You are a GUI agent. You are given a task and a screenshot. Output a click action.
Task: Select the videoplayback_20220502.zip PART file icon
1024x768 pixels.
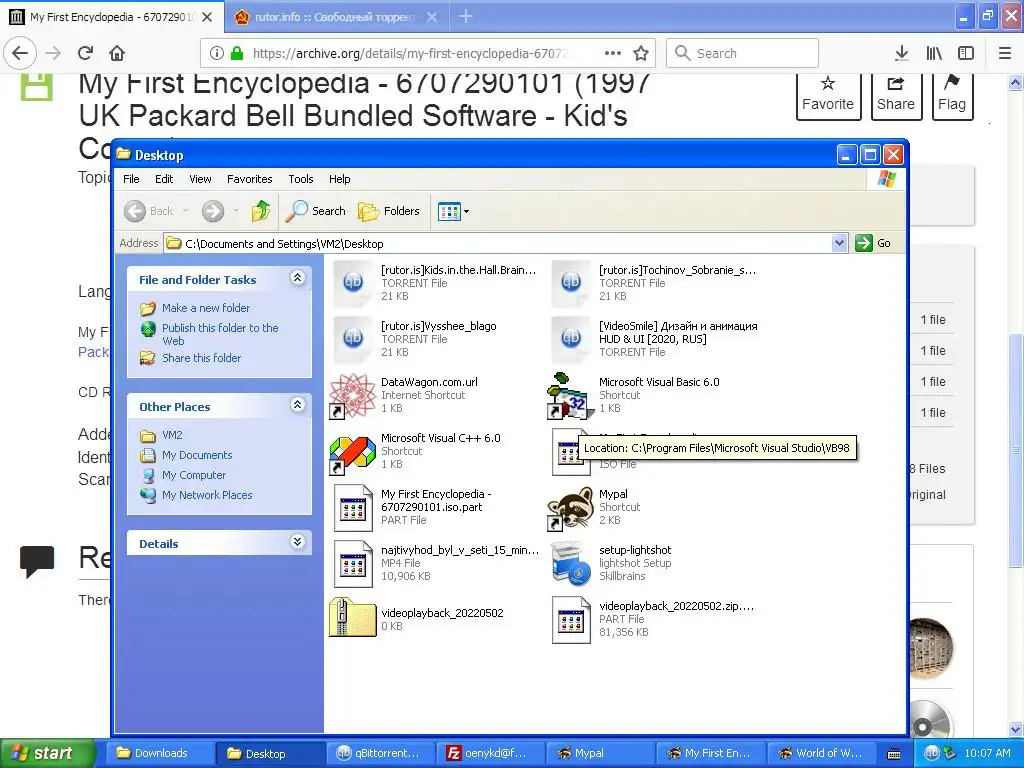571,619
